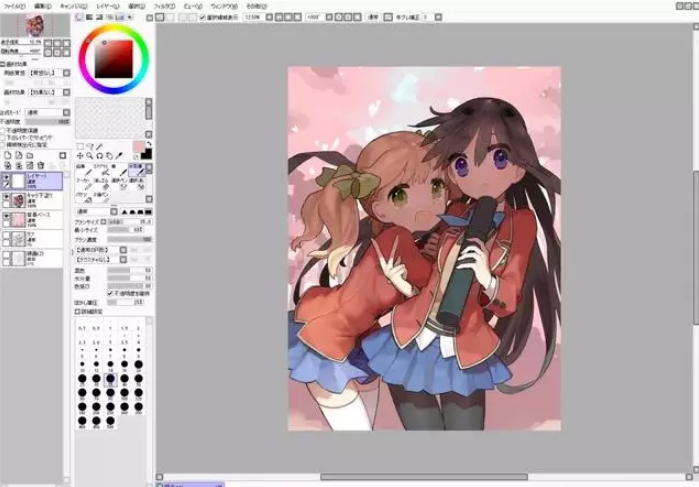Viewport: 699px width, 487px height.
Task: Choose the 鉛筆 pencil brush
Action: pos(84,169)
